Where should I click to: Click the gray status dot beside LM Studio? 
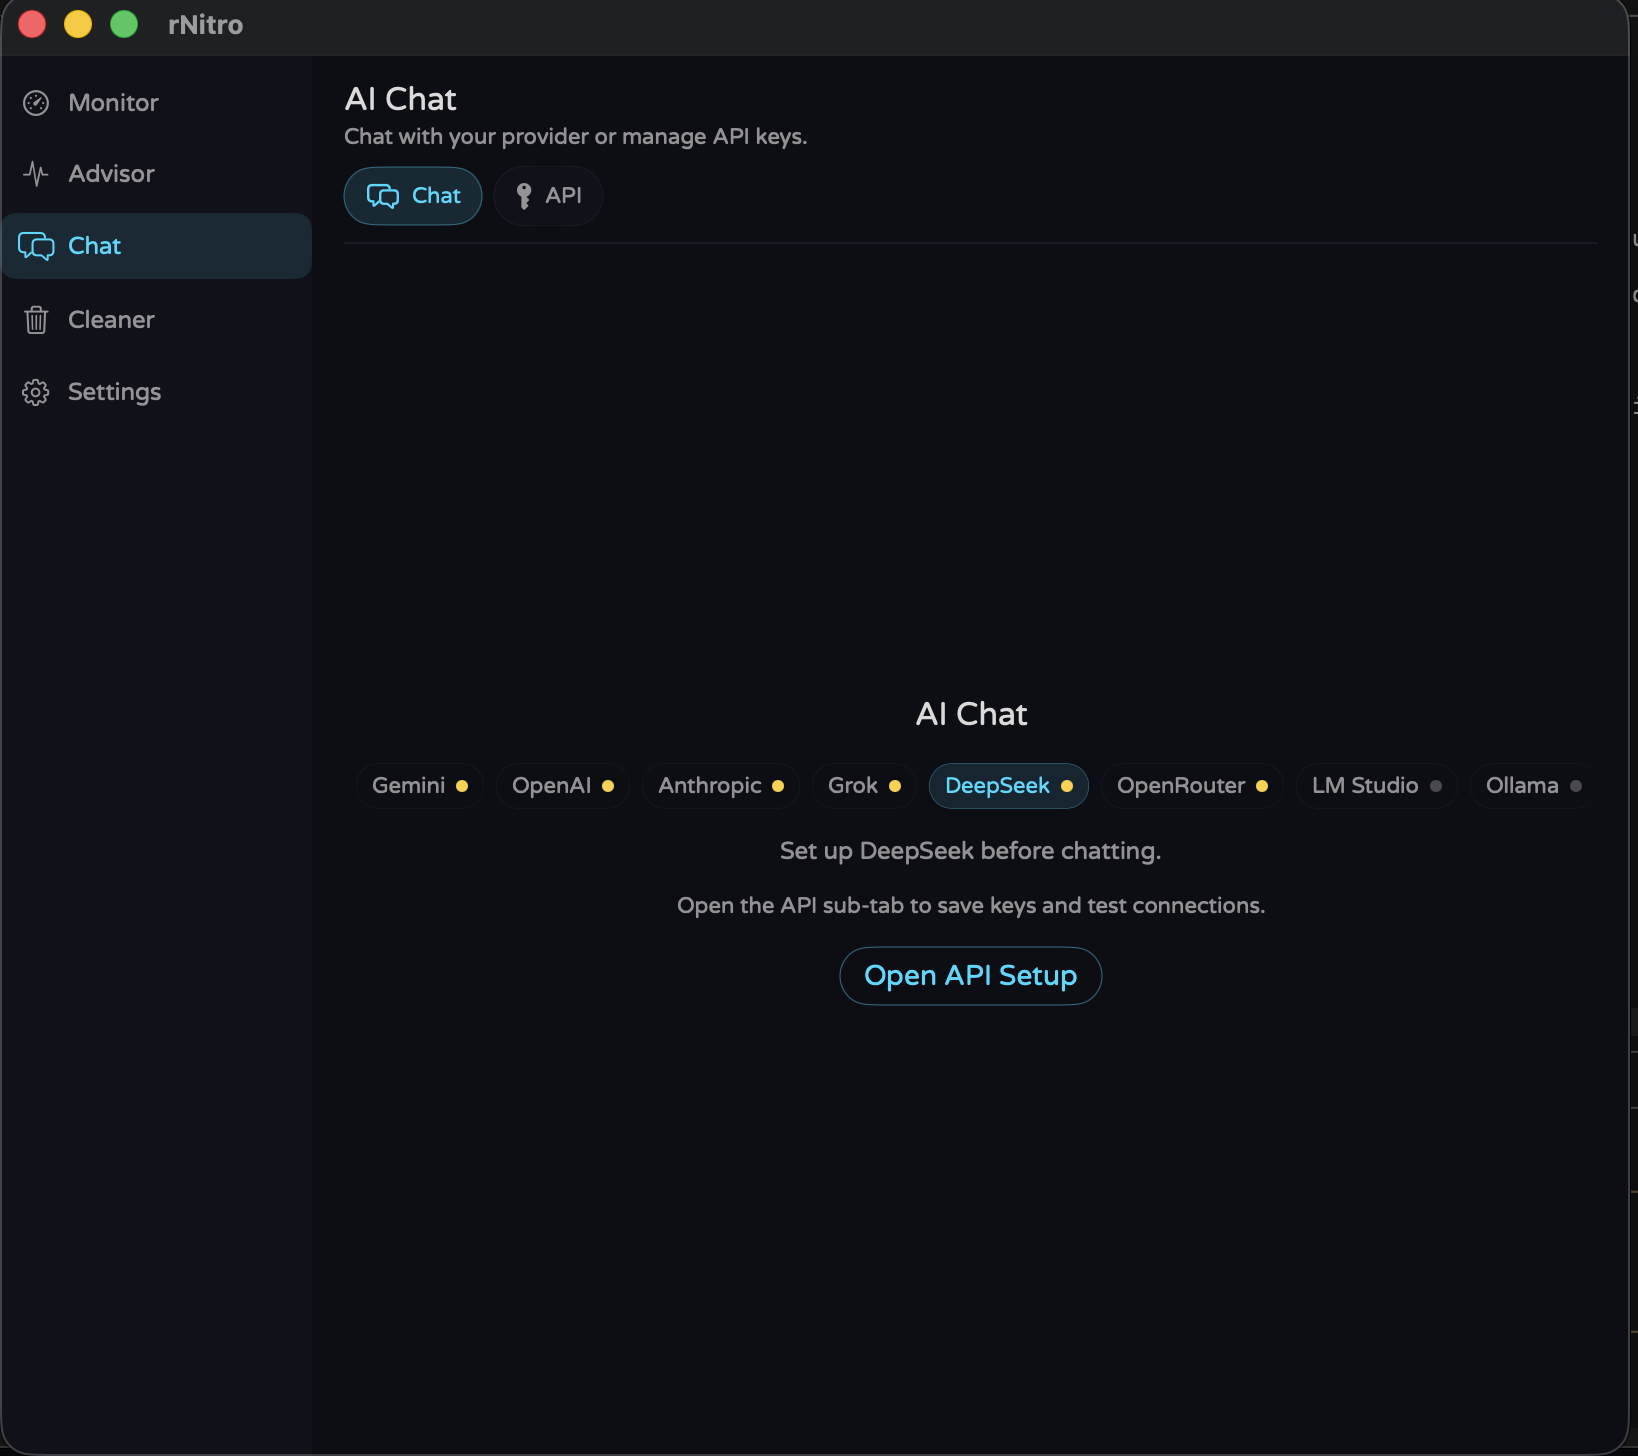(x=1436, y=786)
